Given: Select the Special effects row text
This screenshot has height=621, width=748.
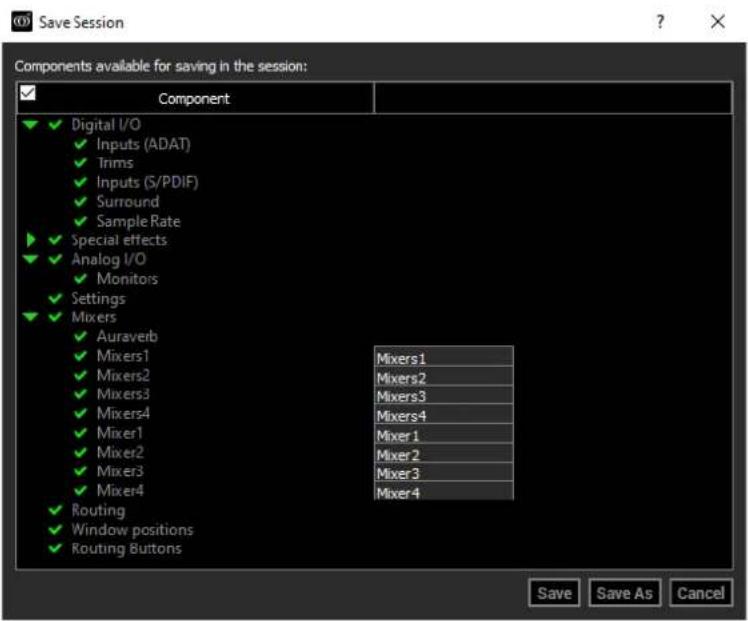Looking at the screenshot, I should tap(119, 240).
